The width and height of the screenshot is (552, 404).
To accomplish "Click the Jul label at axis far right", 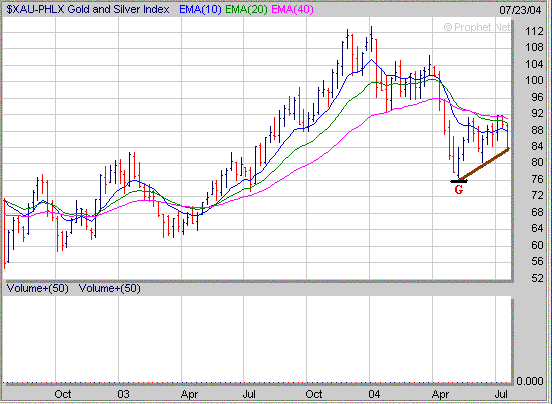I will point(501,394).
